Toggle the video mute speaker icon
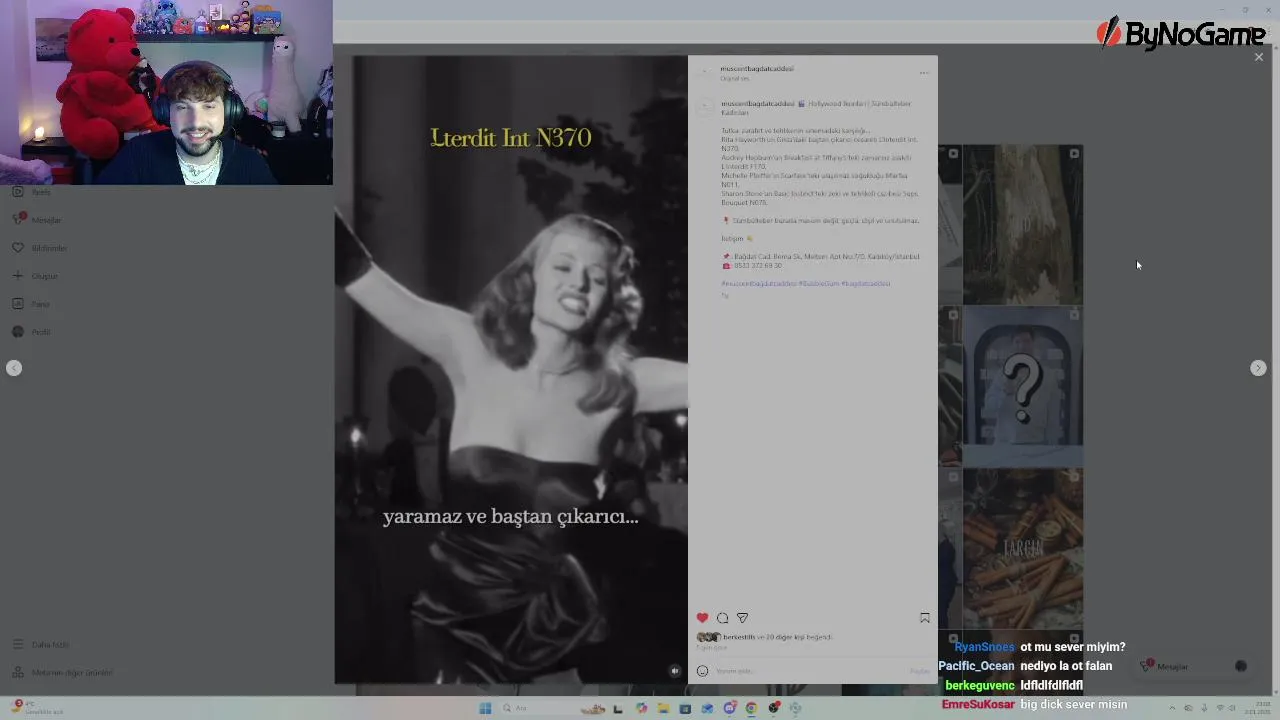 (x=675, y=671)
